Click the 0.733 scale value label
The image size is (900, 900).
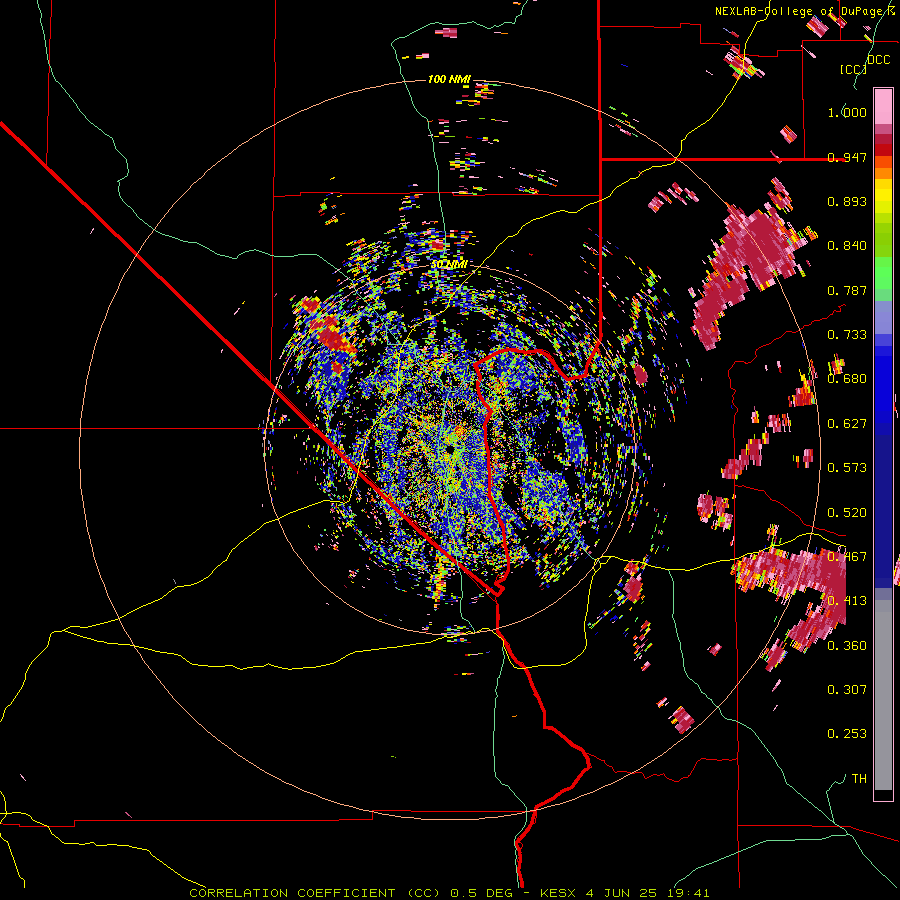tap(847, 335)
